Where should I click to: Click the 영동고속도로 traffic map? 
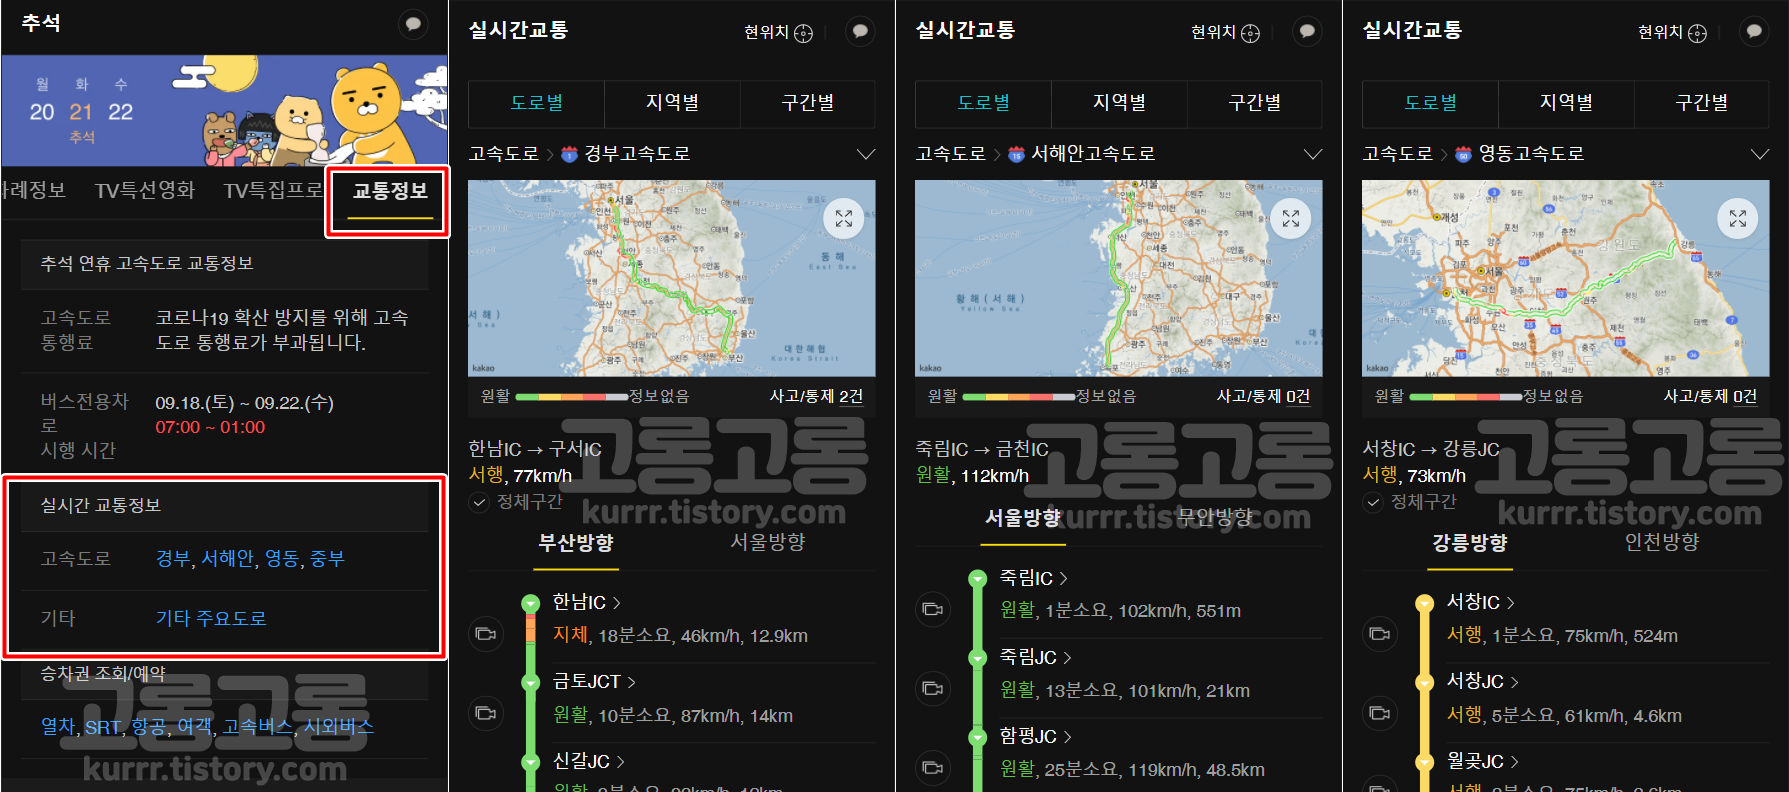1566,278
